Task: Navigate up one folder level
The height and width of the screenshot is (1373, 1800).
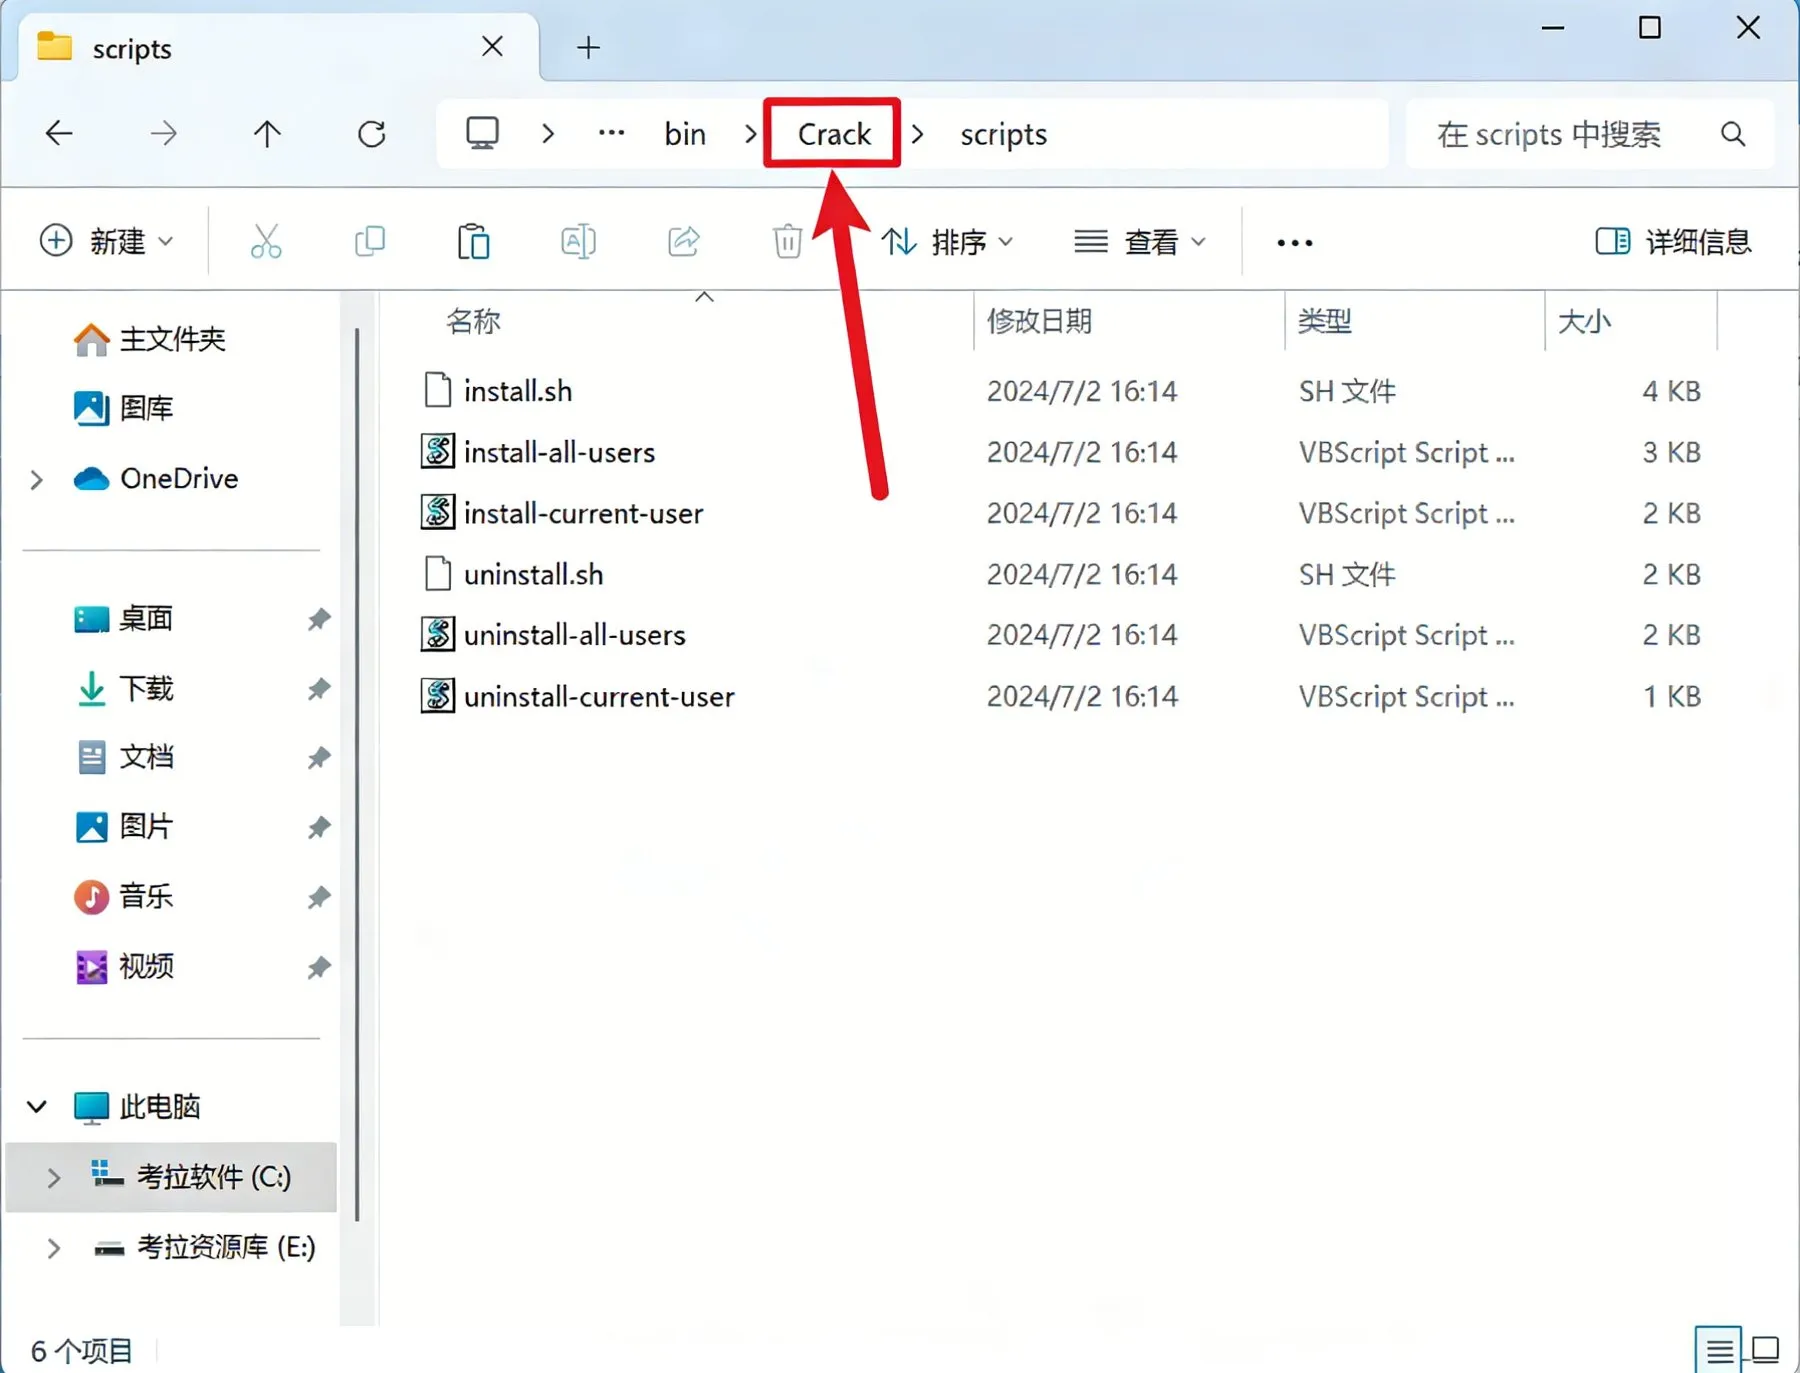Action: (x=267, y=133)
